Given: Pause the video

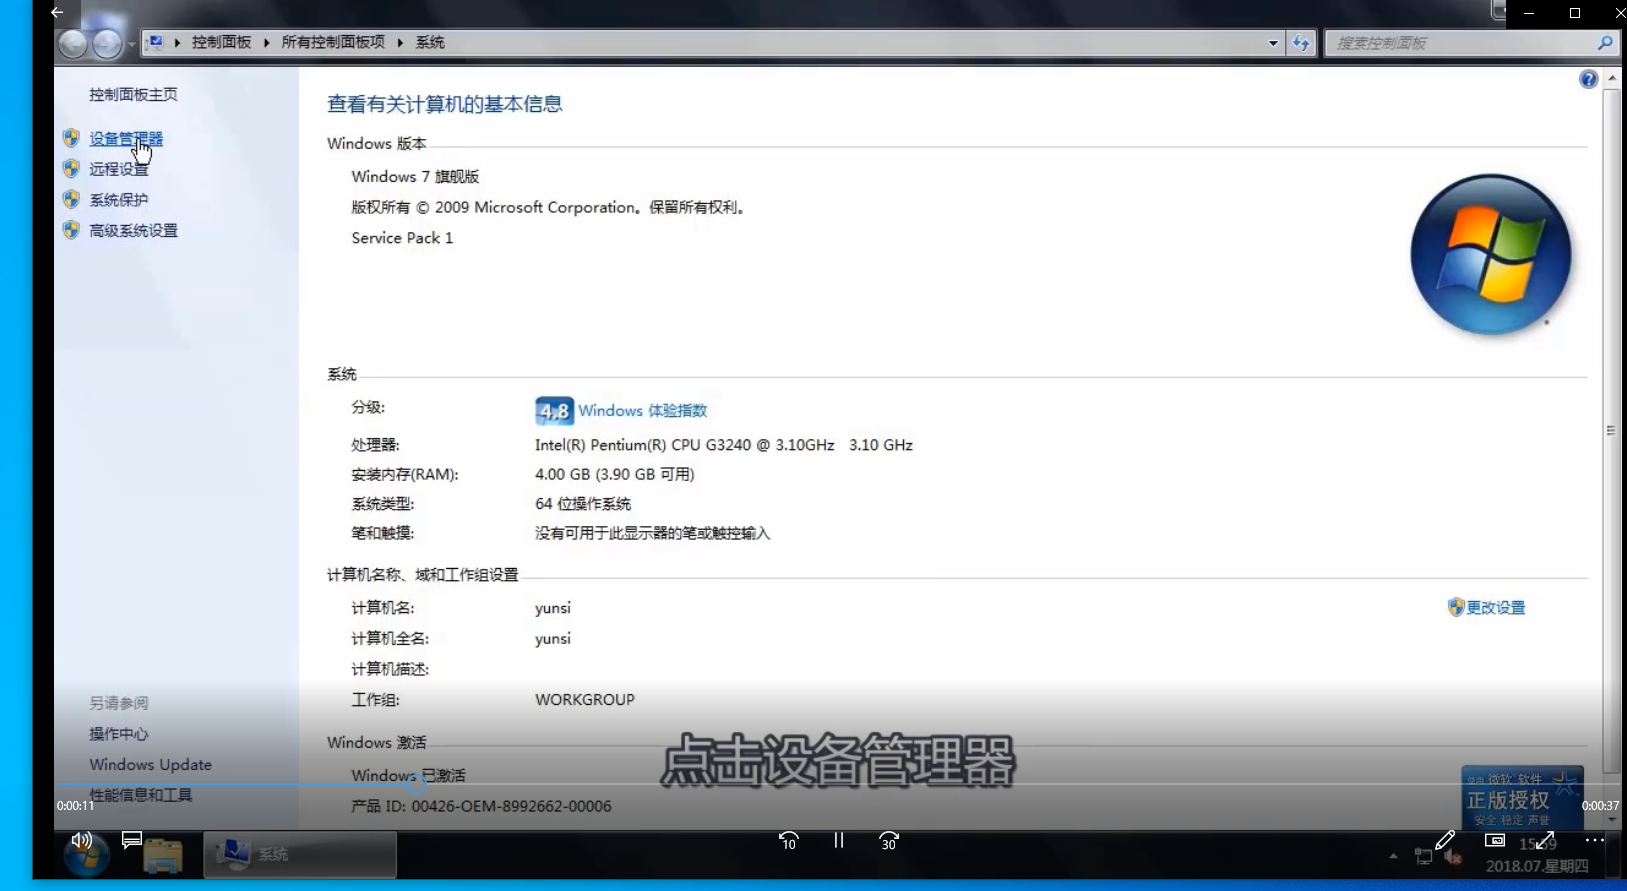Looking at the screenshot, I should (x=839, y=840).
